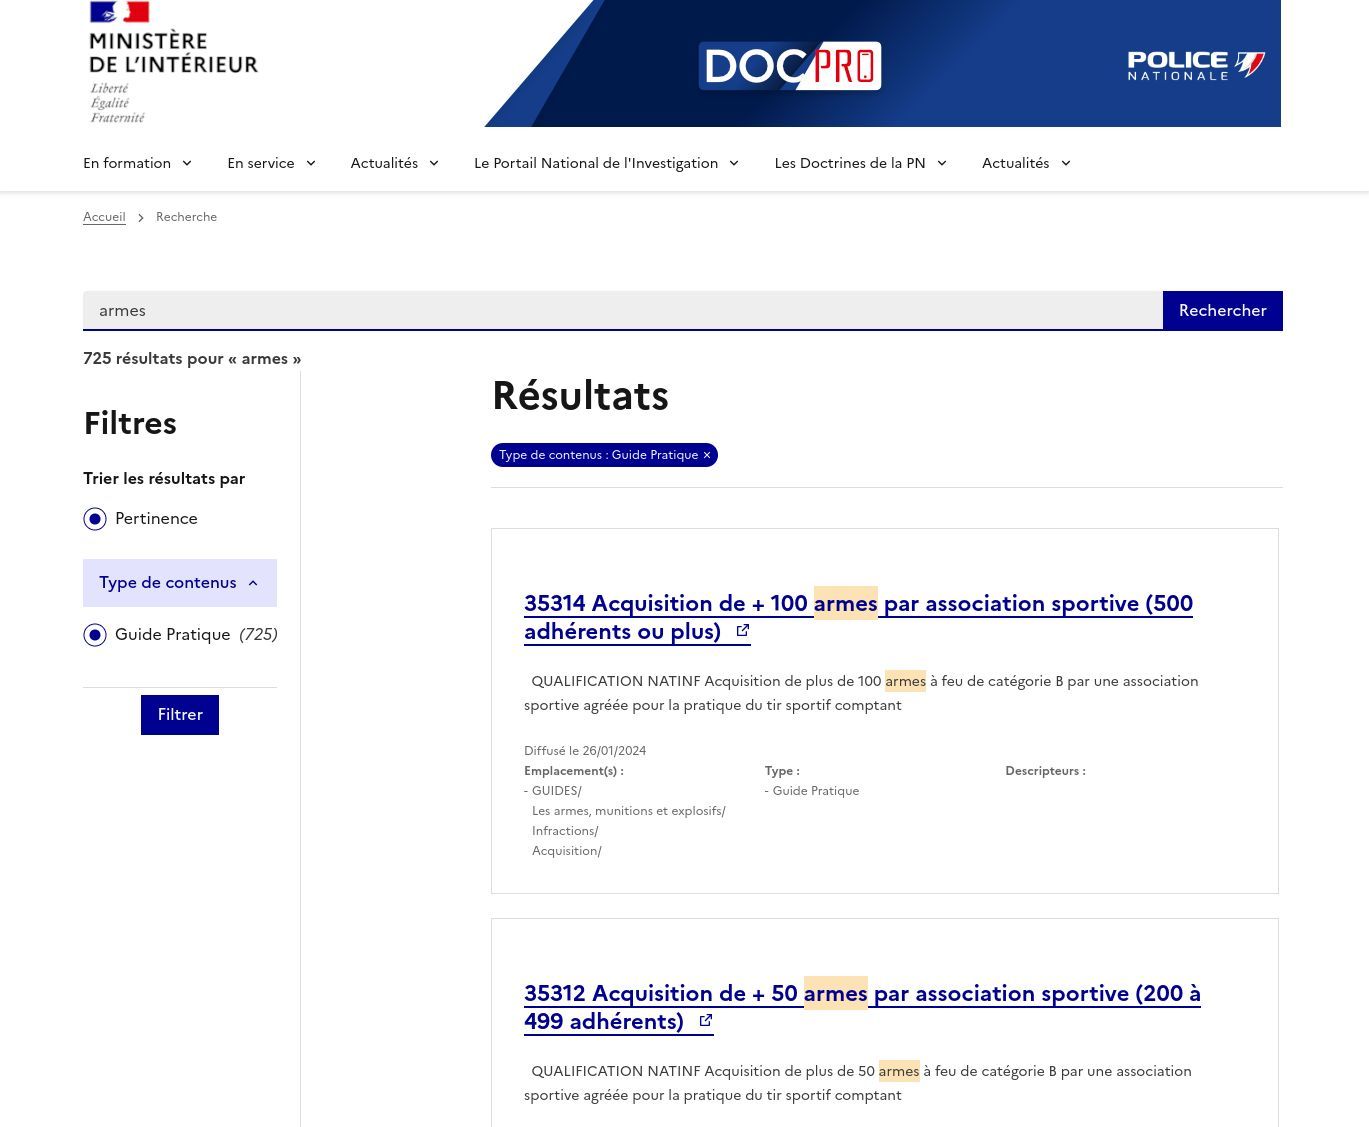The height and width of the screenshot is (1127, 1369).
Task: Click the DOC PRO logo banner
Action: coord(789,65)
